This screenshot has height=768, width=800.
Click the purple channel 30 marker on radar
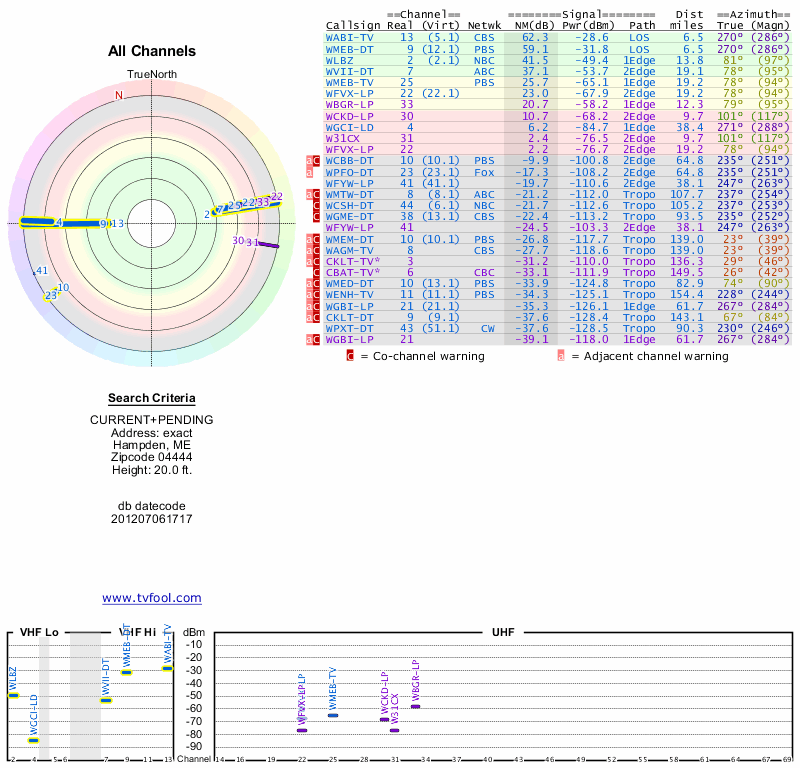tap(238, 240)
